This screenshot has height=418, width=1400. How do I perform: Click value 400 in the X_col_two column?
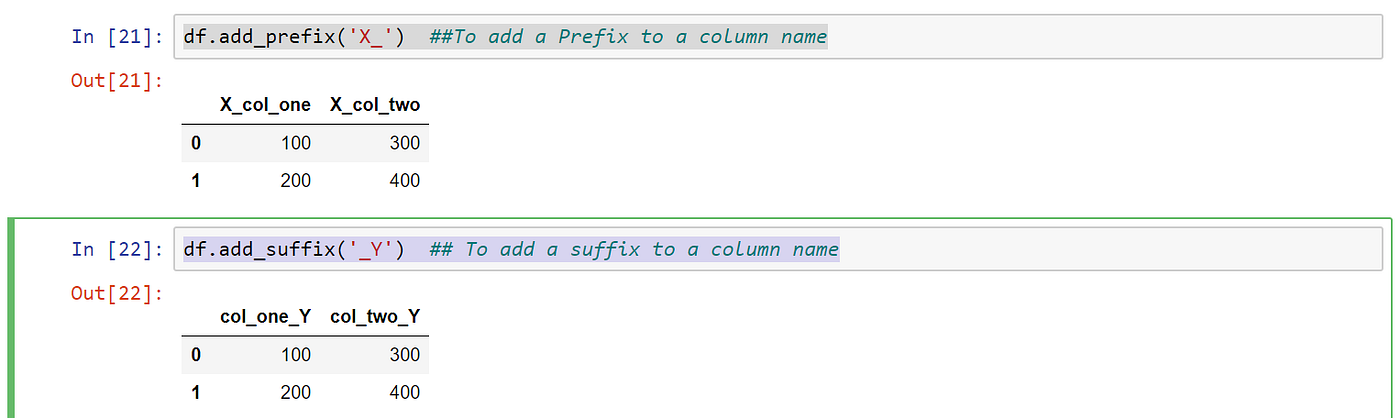tap(405, 181)
